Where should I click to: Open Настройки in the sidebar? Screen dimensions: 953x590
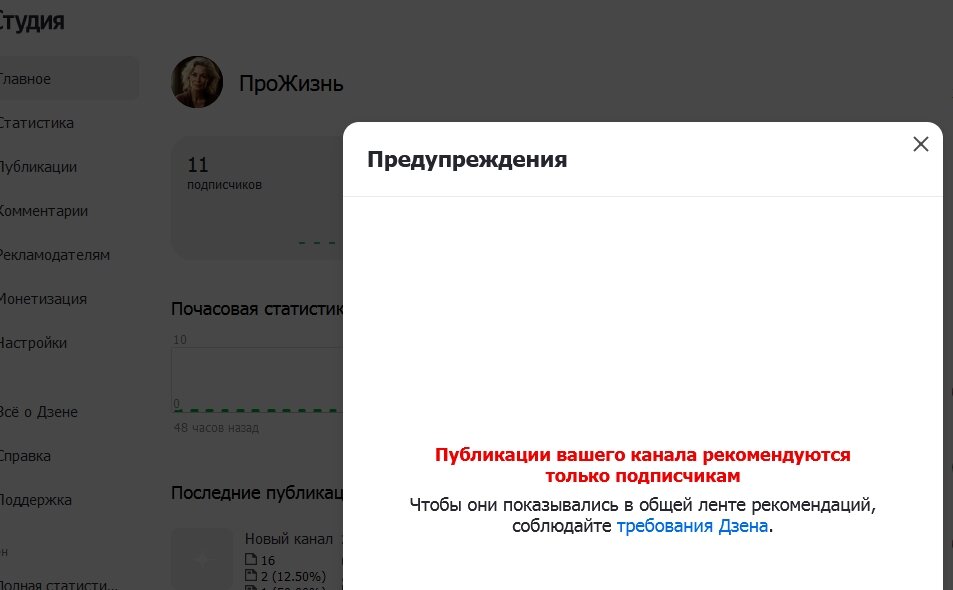pyautogui.click(x=33, y=343)
